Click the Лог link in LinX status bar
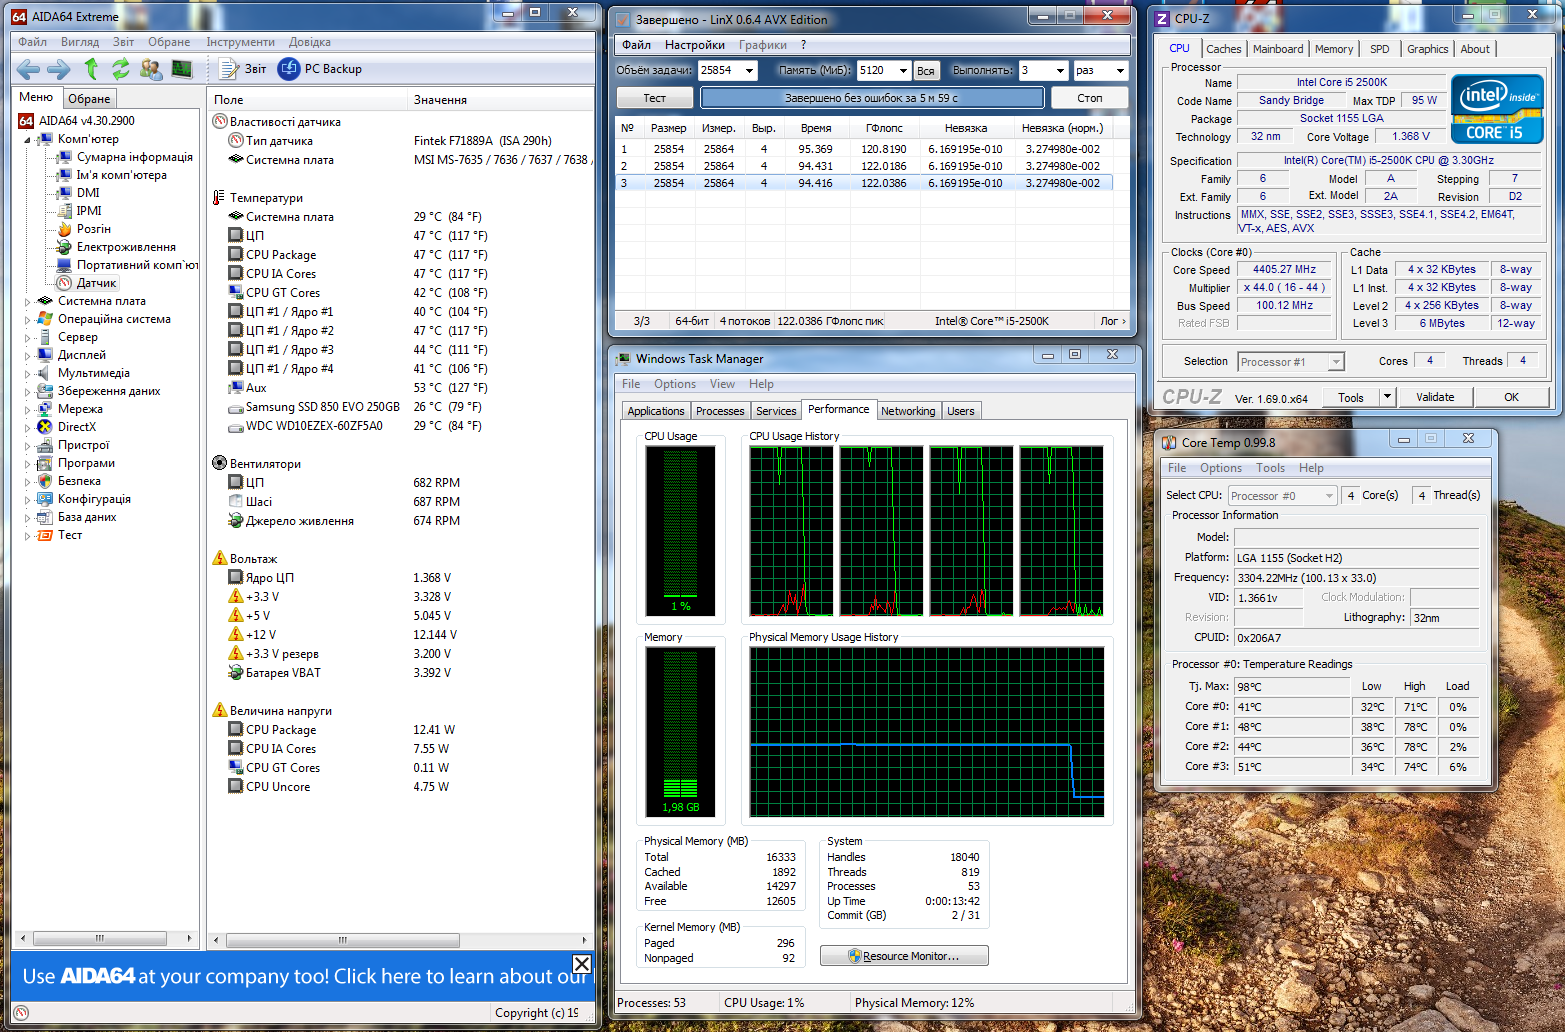This screenshot has width=1565, height=1032. click(1112, 321)
